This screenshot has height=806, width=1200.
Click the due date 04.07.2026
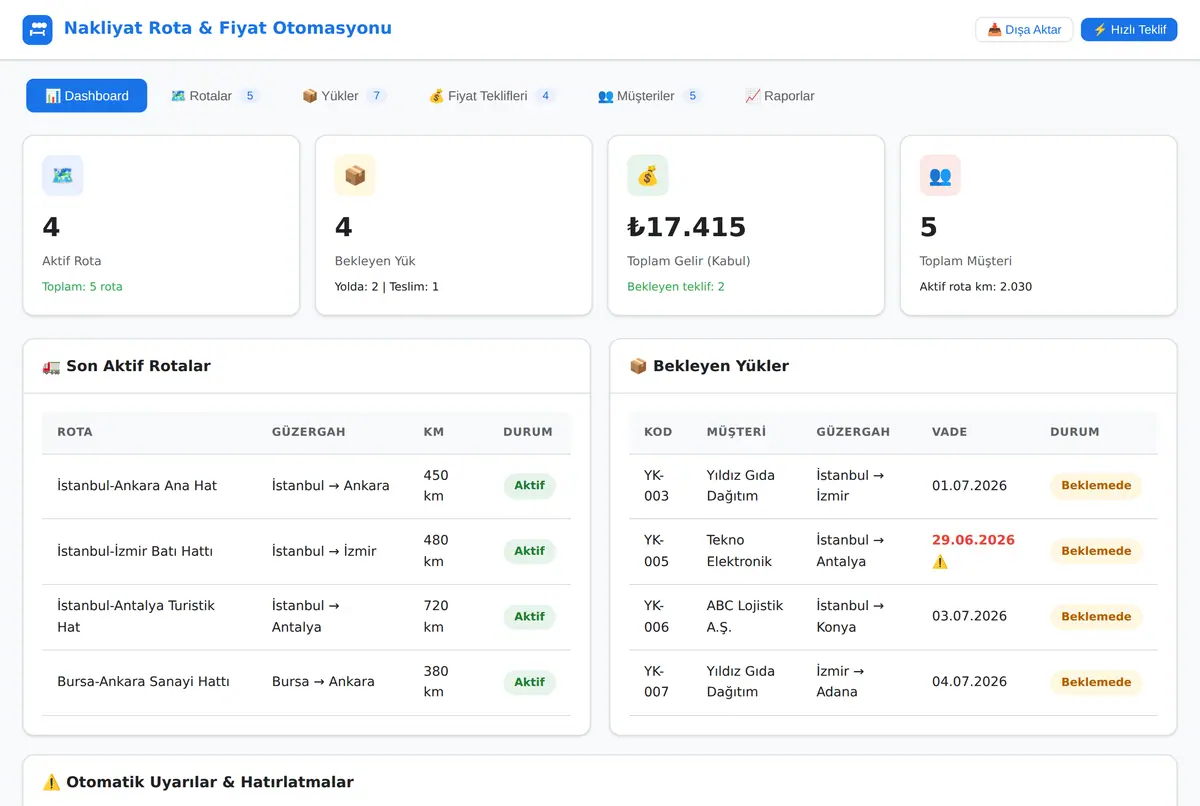969,682
